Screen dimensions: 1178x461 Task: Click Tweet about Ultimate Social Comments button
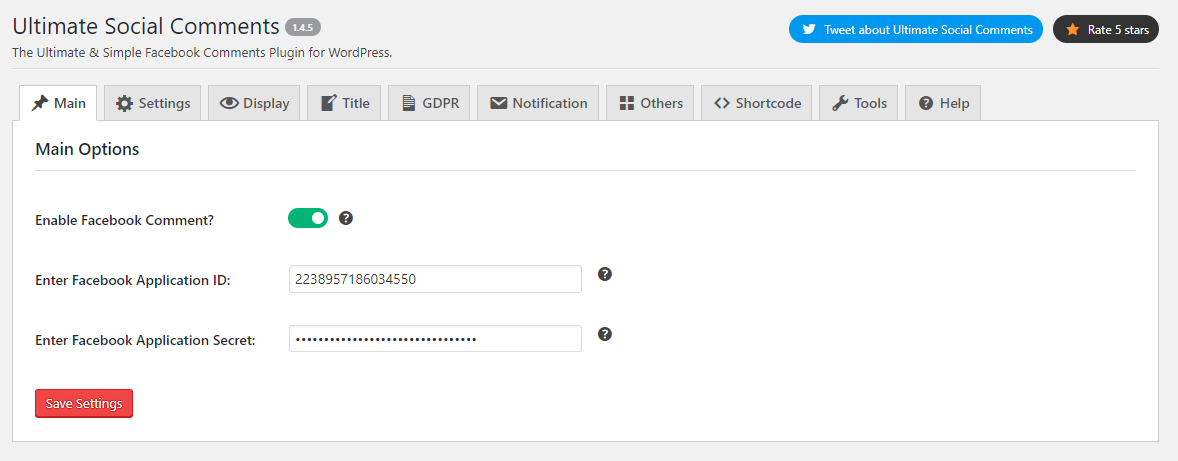point(916,30)
